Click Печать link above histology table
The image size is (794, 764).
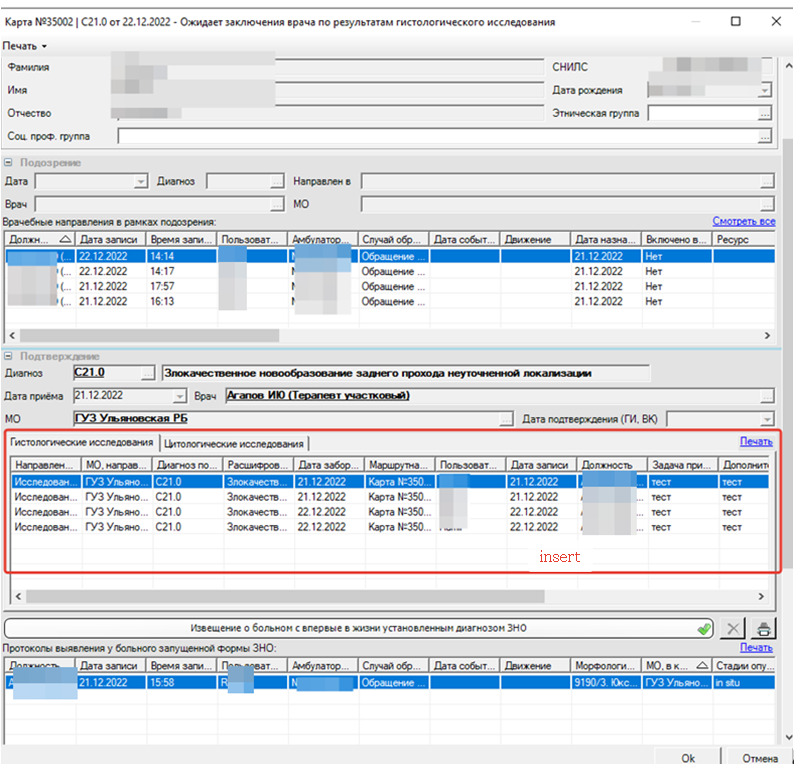point(756,441)
